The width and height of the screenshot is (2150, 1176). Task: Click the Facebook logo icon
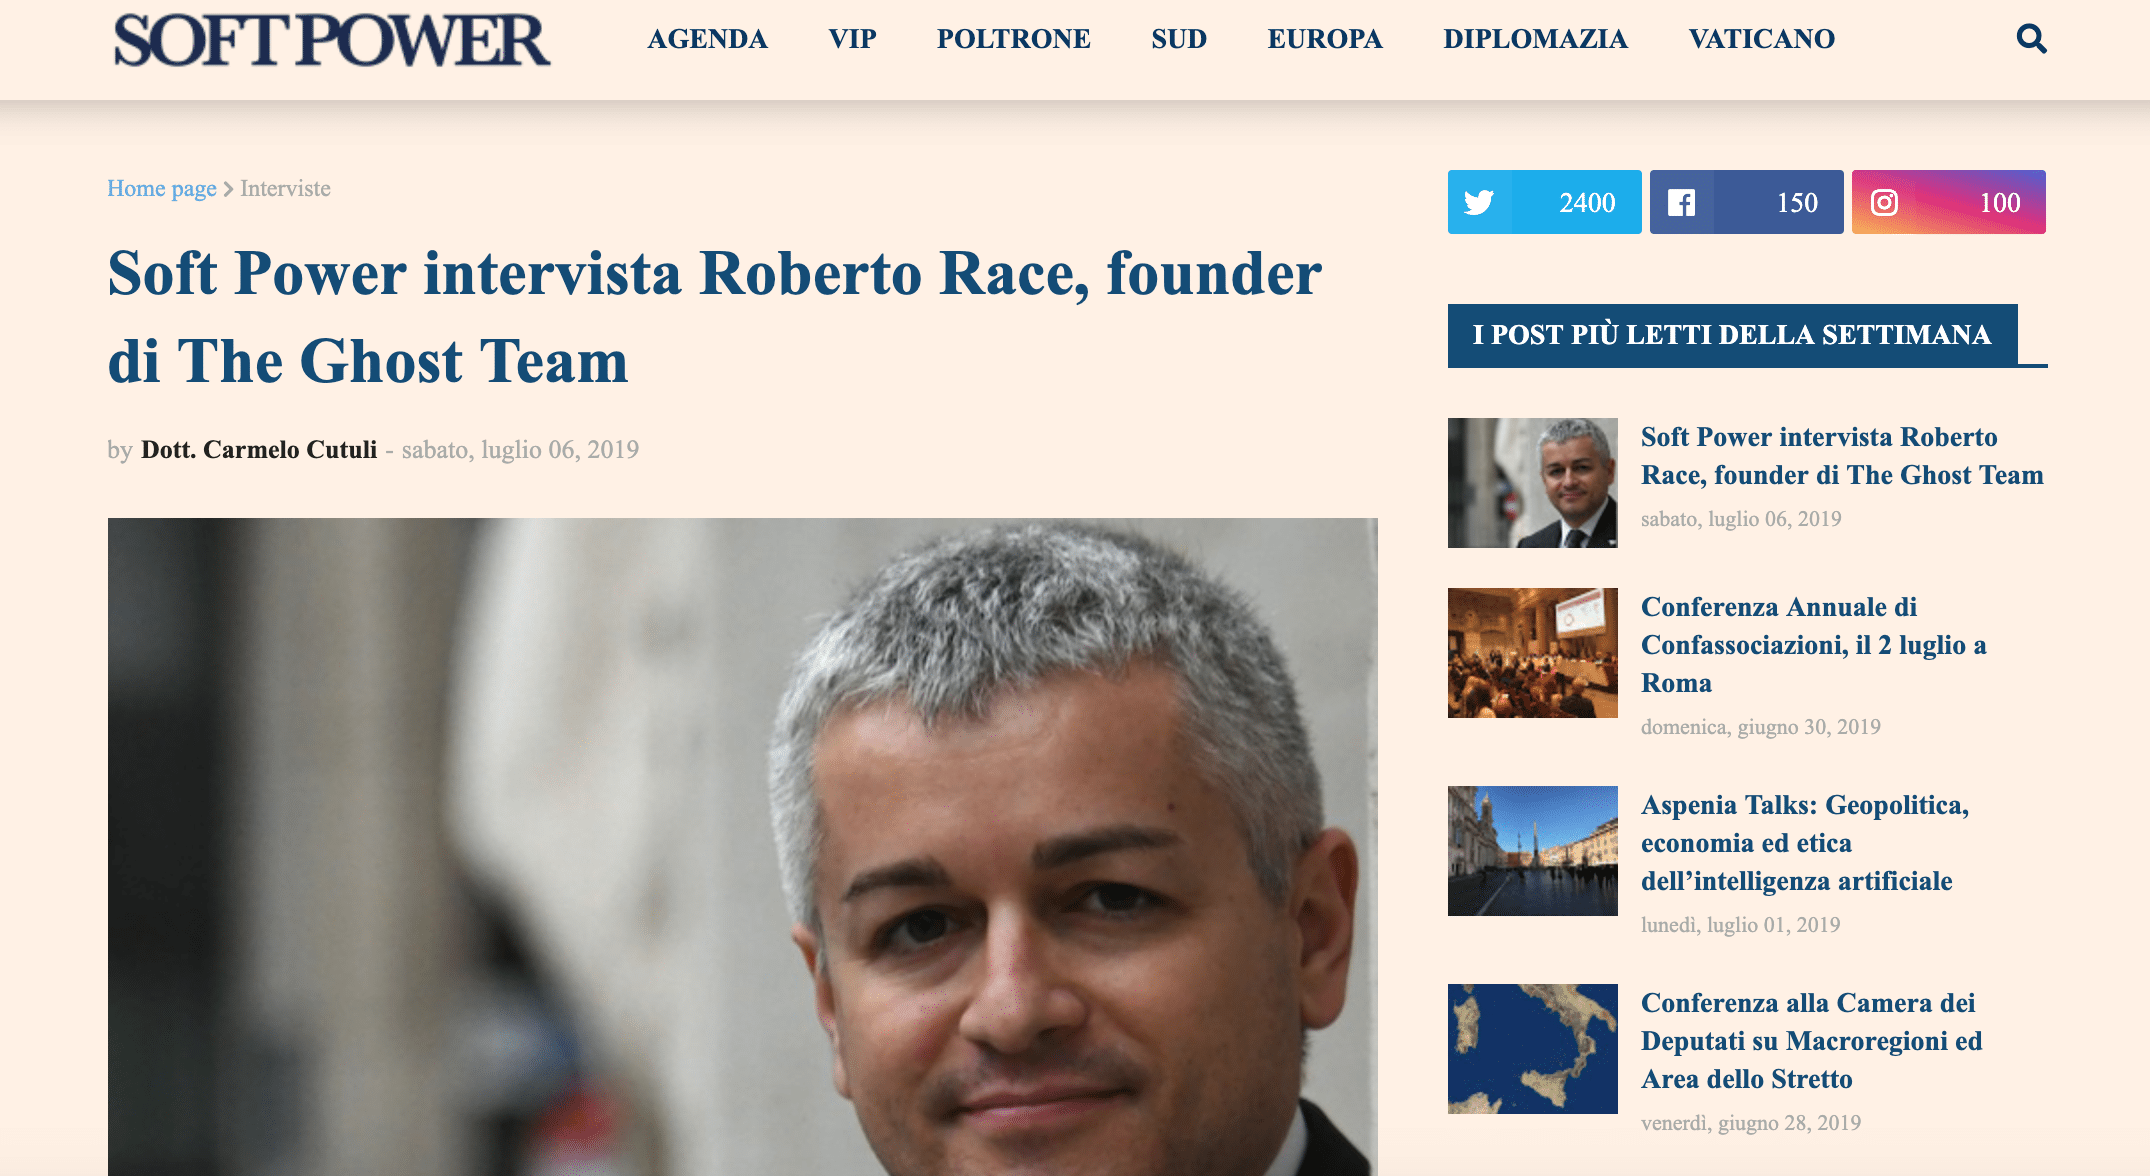[x=1681, y=202]
